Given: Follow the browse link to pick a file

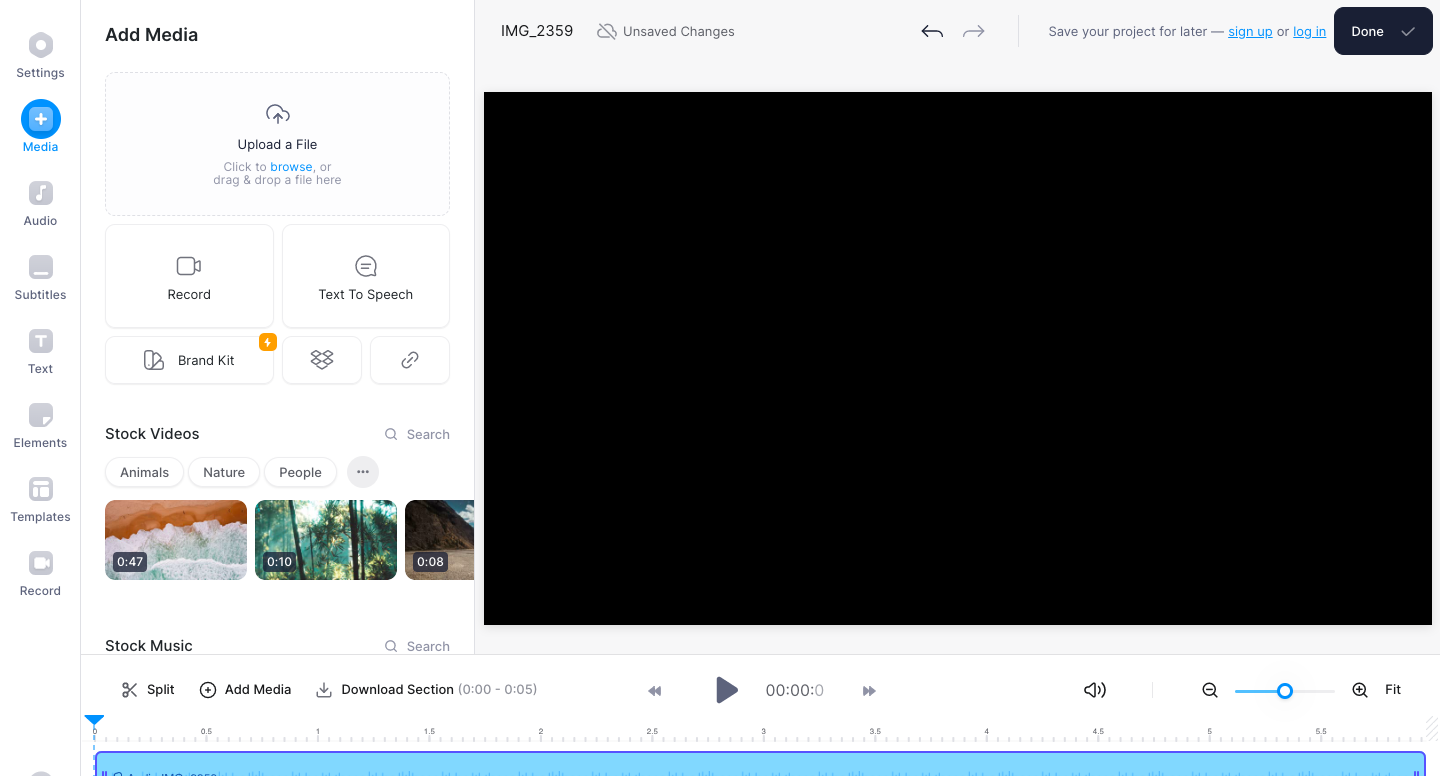Looking at the screenshot, I should (291, 167).
